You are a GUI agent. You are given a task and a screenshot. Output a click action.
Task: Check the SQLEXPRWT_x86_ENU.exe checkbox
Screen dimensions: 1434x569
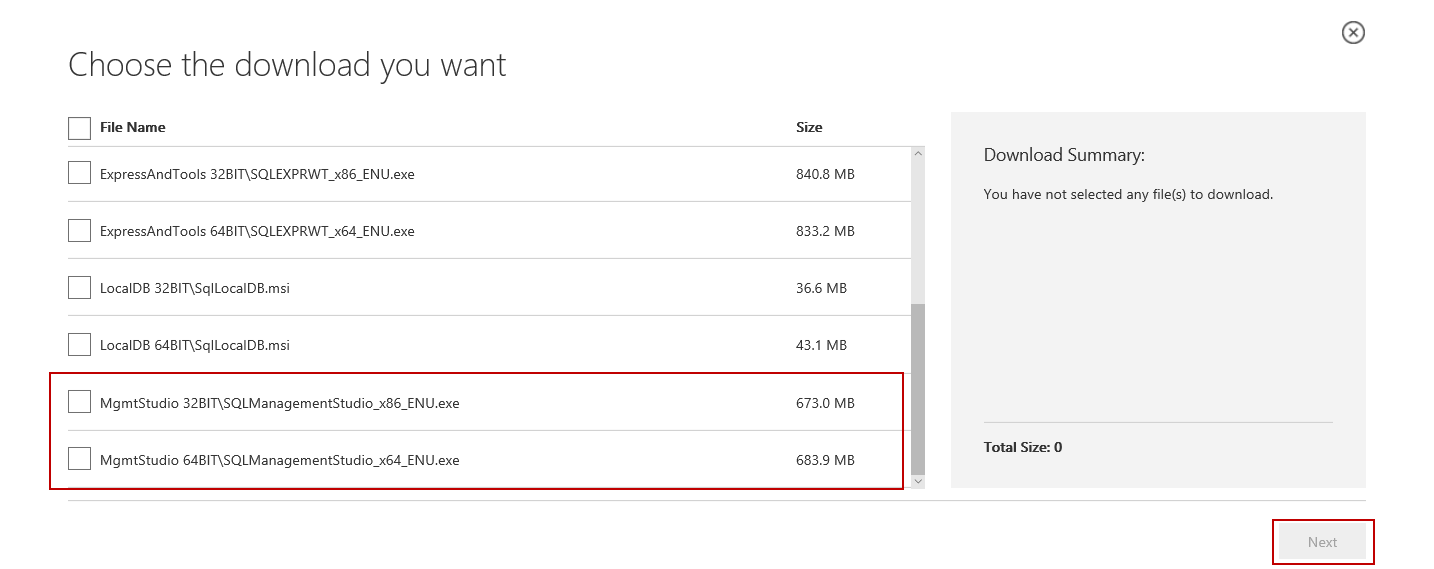click(79, 173)
